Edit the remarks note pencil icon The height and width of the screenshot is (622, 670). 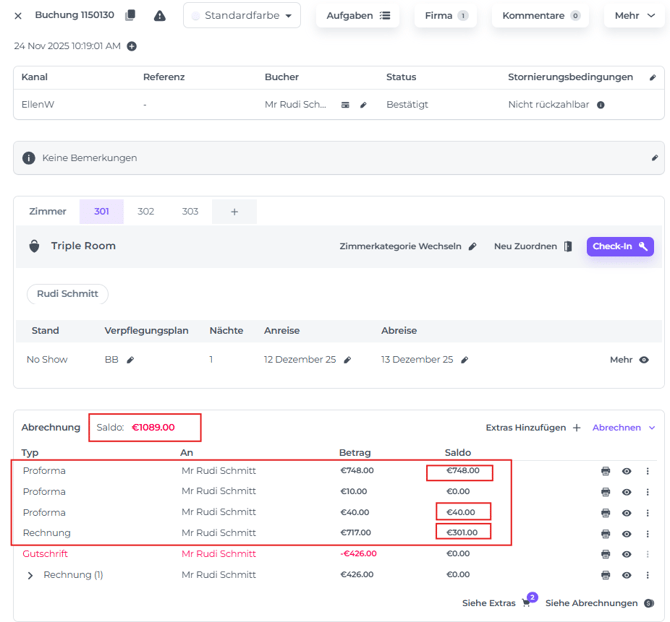[x=654, y=158]
